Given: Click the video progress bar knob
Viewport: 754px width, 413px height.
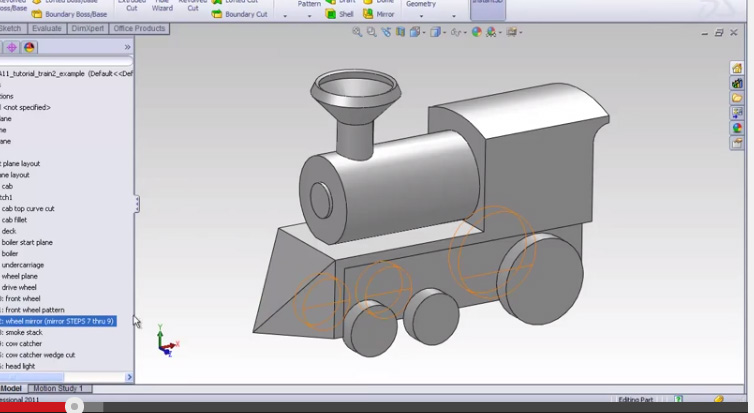Looking at the screenshot, I should [x=74, y=407].
